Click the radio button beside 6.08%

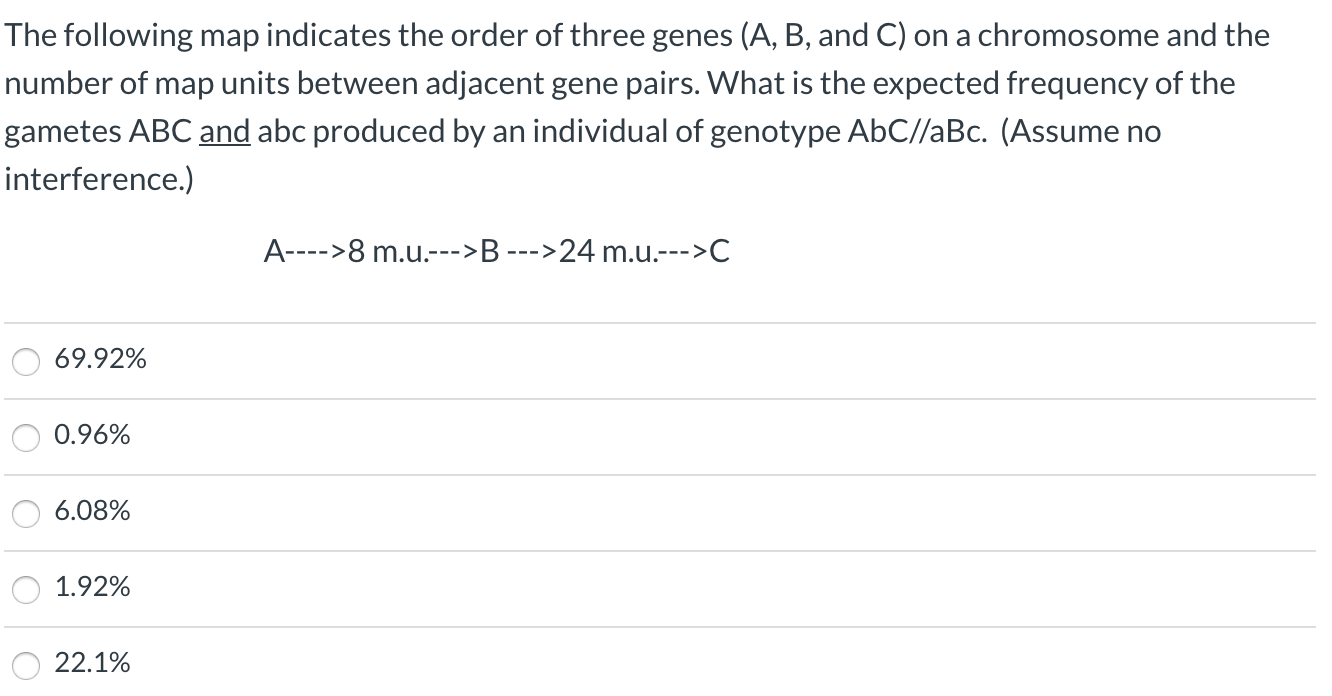(x=25, y=513)
